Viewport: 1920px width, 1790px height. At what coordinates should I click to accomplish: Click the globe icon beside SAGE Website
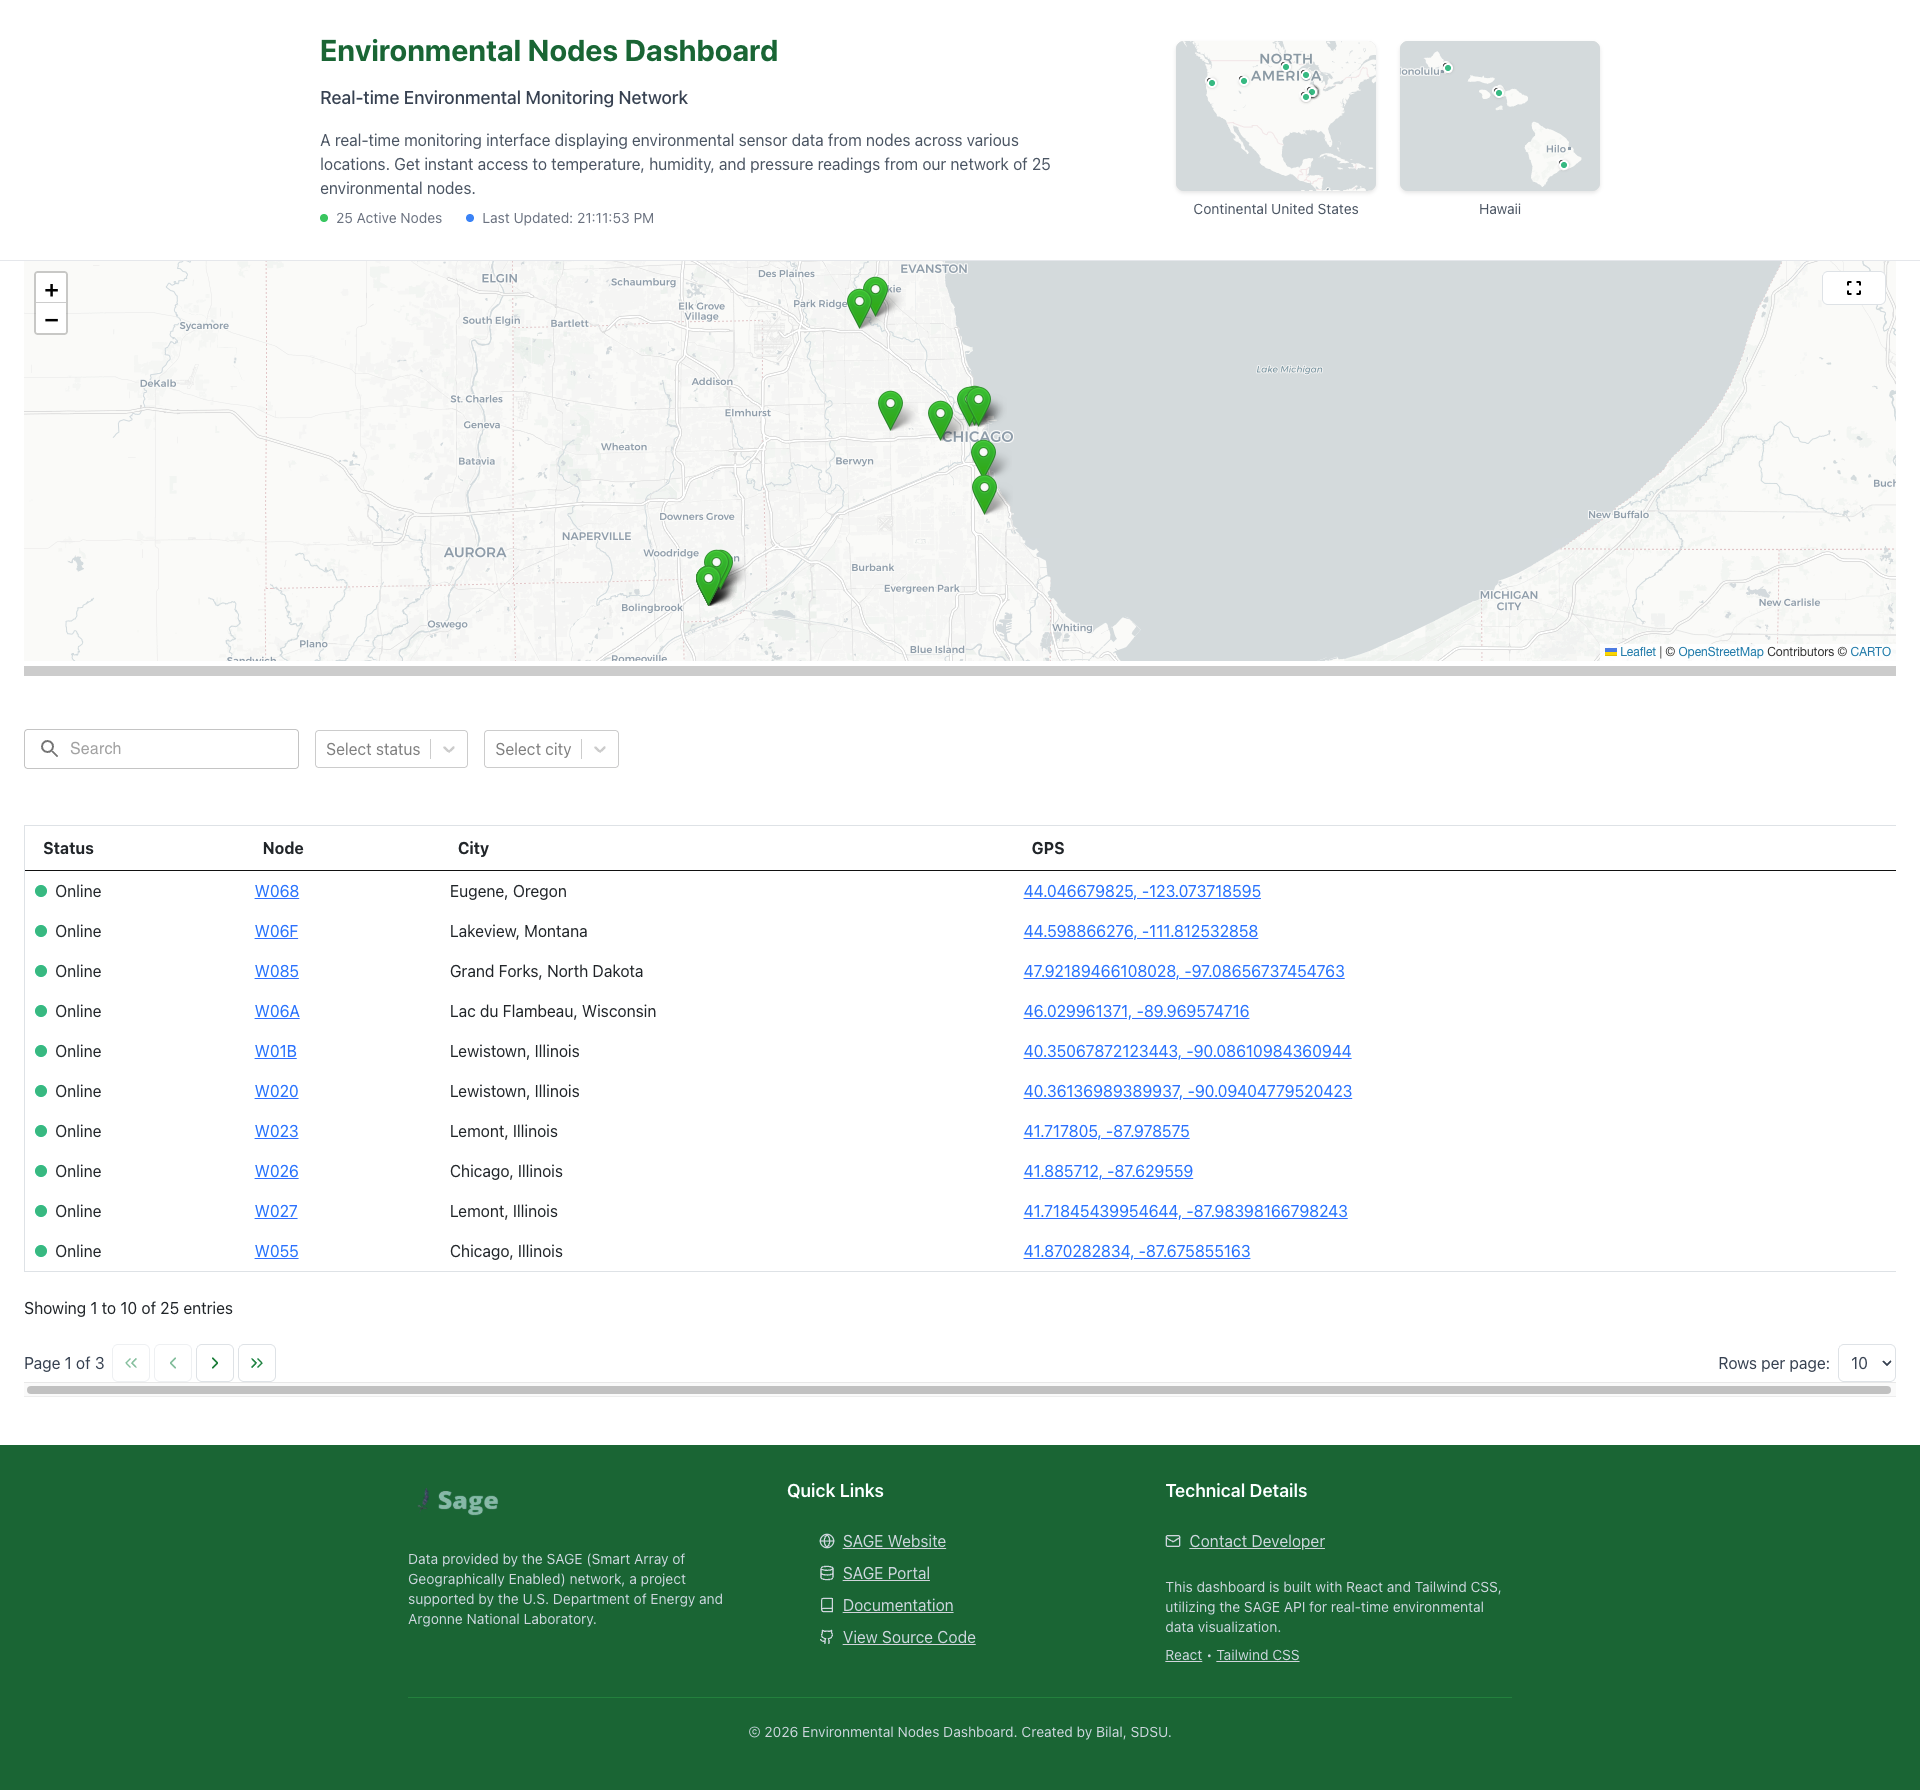[x=826, y=1541]
